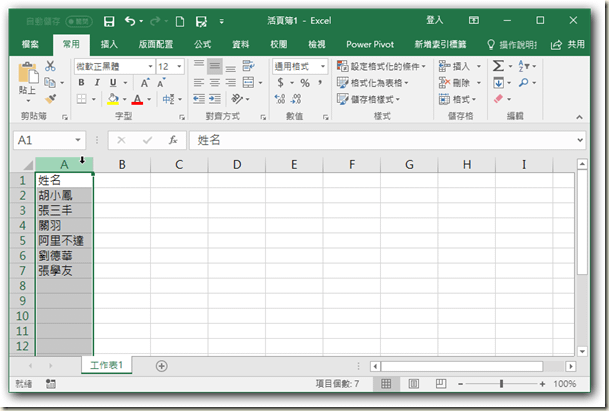Viewport: 609px width, 411px height.
Task: Toggle Normal view in status bar
Action: (x=386, y=384)
